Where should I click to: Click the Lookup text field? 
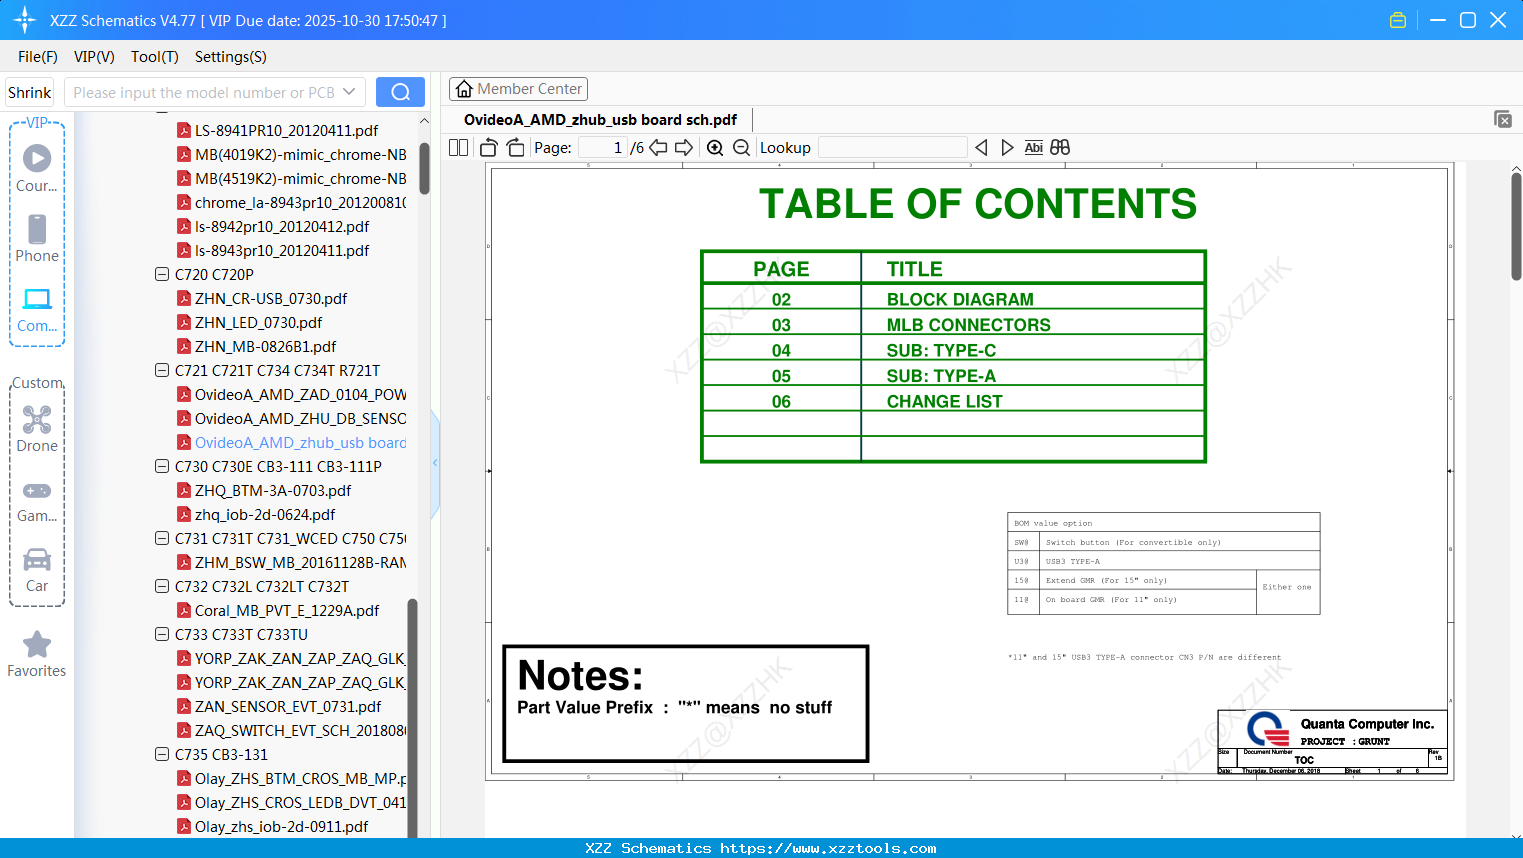(893, 148)
